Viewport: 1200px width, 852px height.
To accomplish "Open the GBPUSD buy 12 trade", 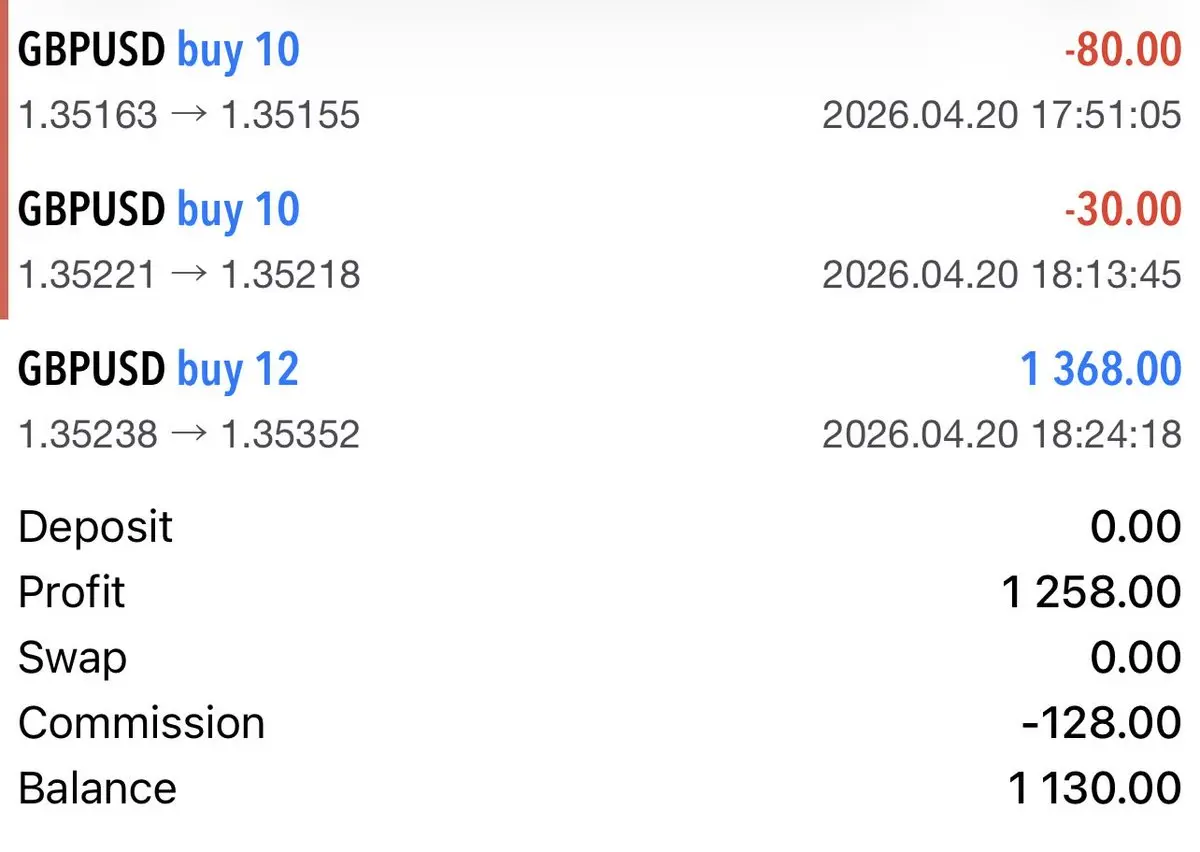I will coord(159,370).
